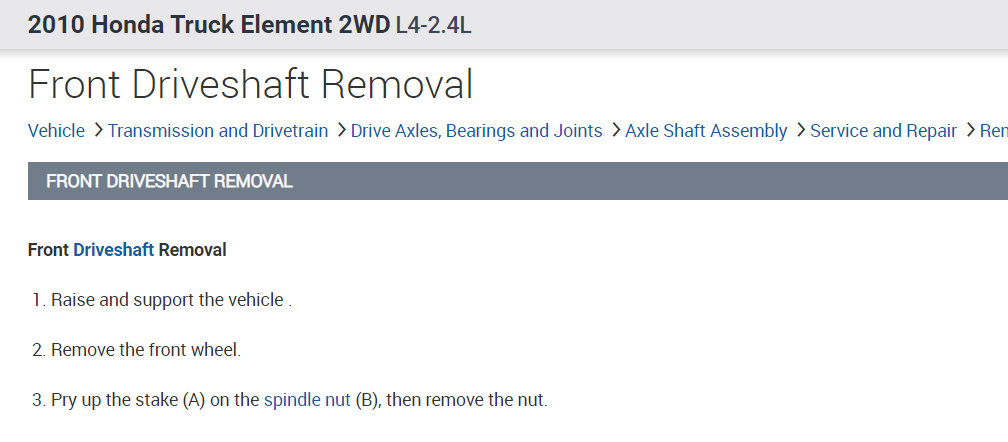Screen dimensions: 1008x442
Task: Open Transmission and Drivetrain breadcrumb
Action: click(218, 131)
